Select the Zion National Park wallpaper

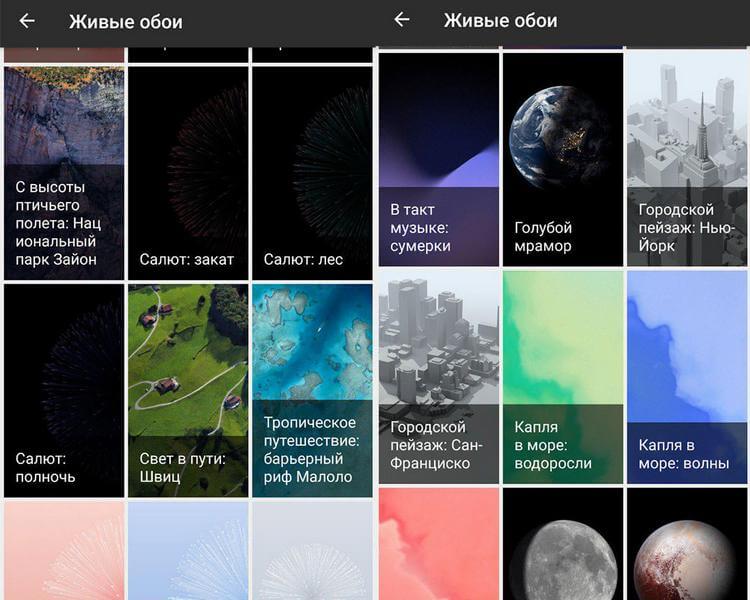click(x=64, y=173)
